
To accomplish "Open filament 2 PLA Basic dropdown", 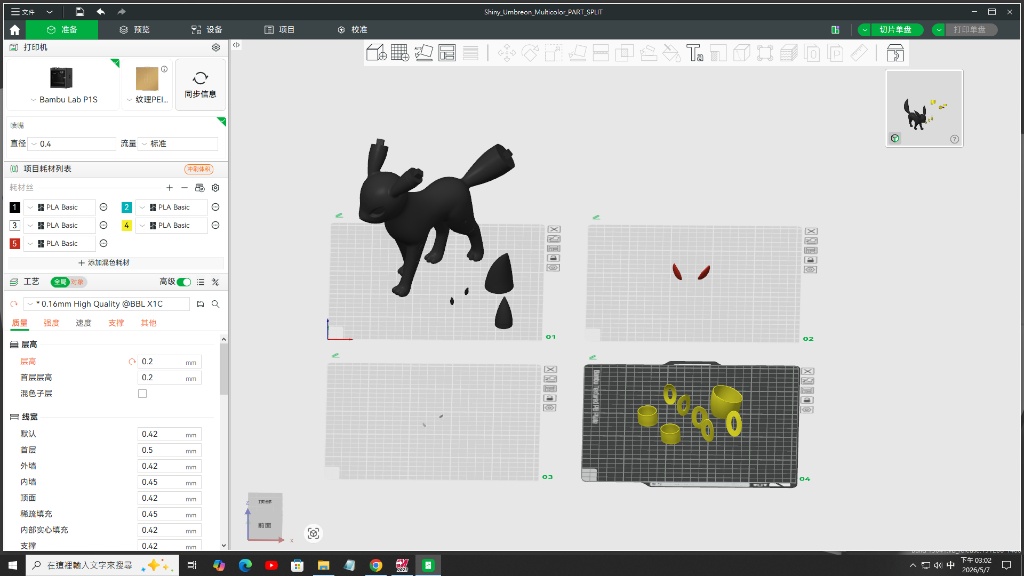I will (171, 207).
